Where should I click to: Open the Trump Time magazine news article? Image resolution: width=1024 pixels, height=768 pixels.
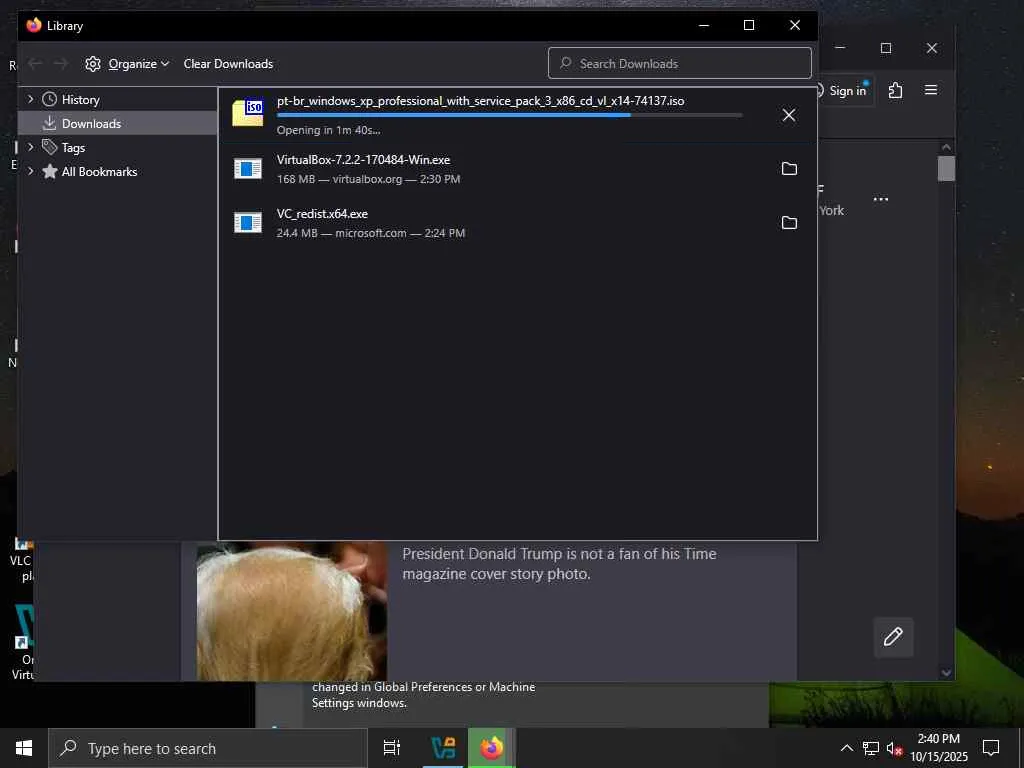coord(559,564)
